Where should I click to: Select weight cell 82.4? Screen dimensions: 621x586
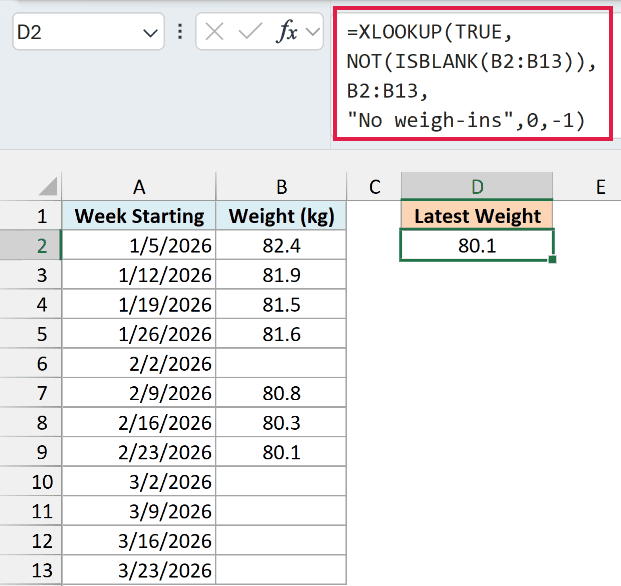[x=281, y=245]
